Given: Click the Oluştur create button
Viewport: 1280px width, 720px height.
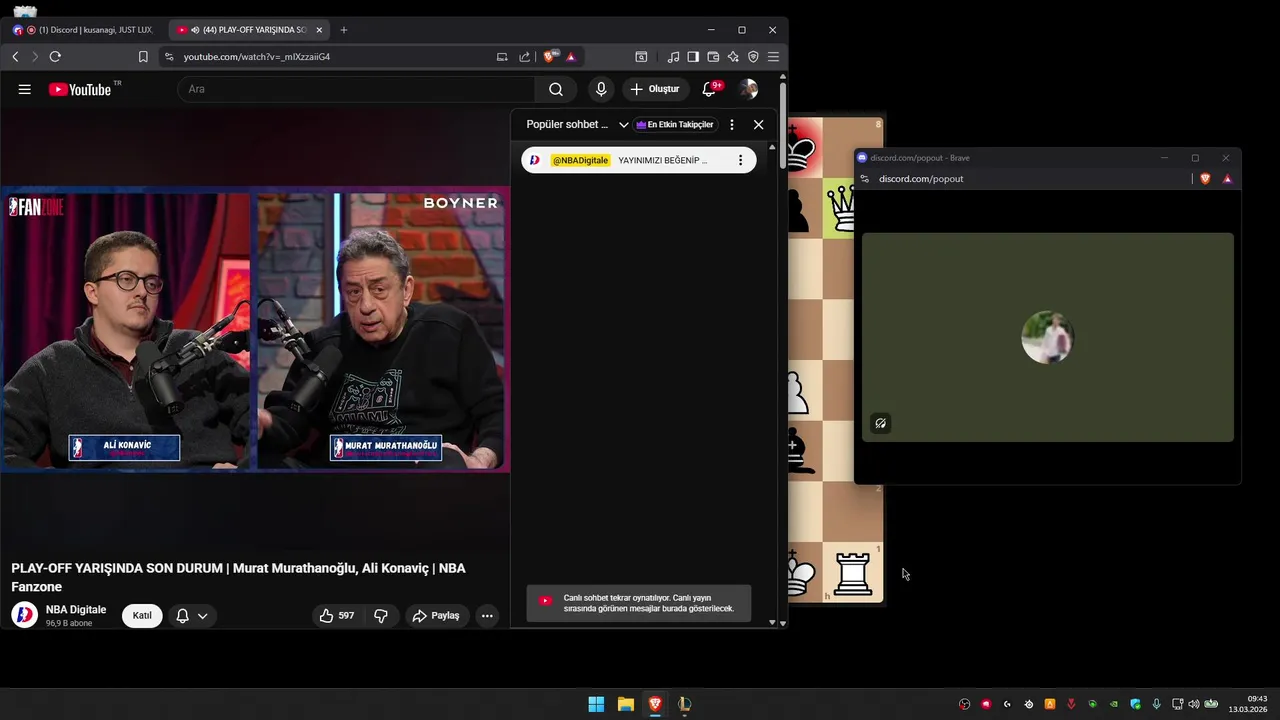Looking at the screenshot, I should tap(655, 89).
